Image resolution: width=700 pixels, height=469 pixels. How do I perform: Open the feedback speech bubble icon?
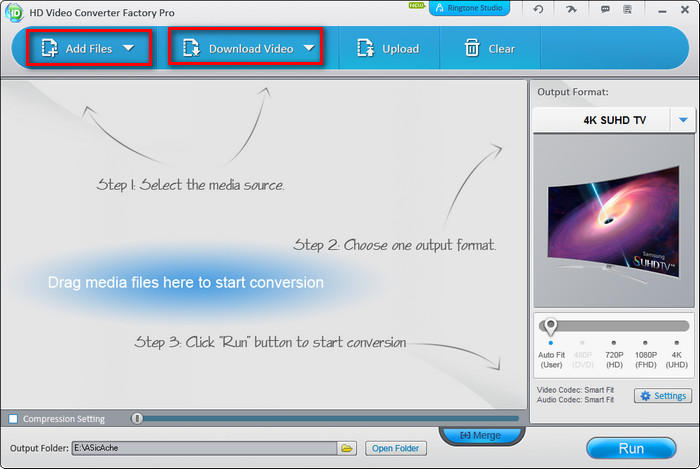(605, 9)
